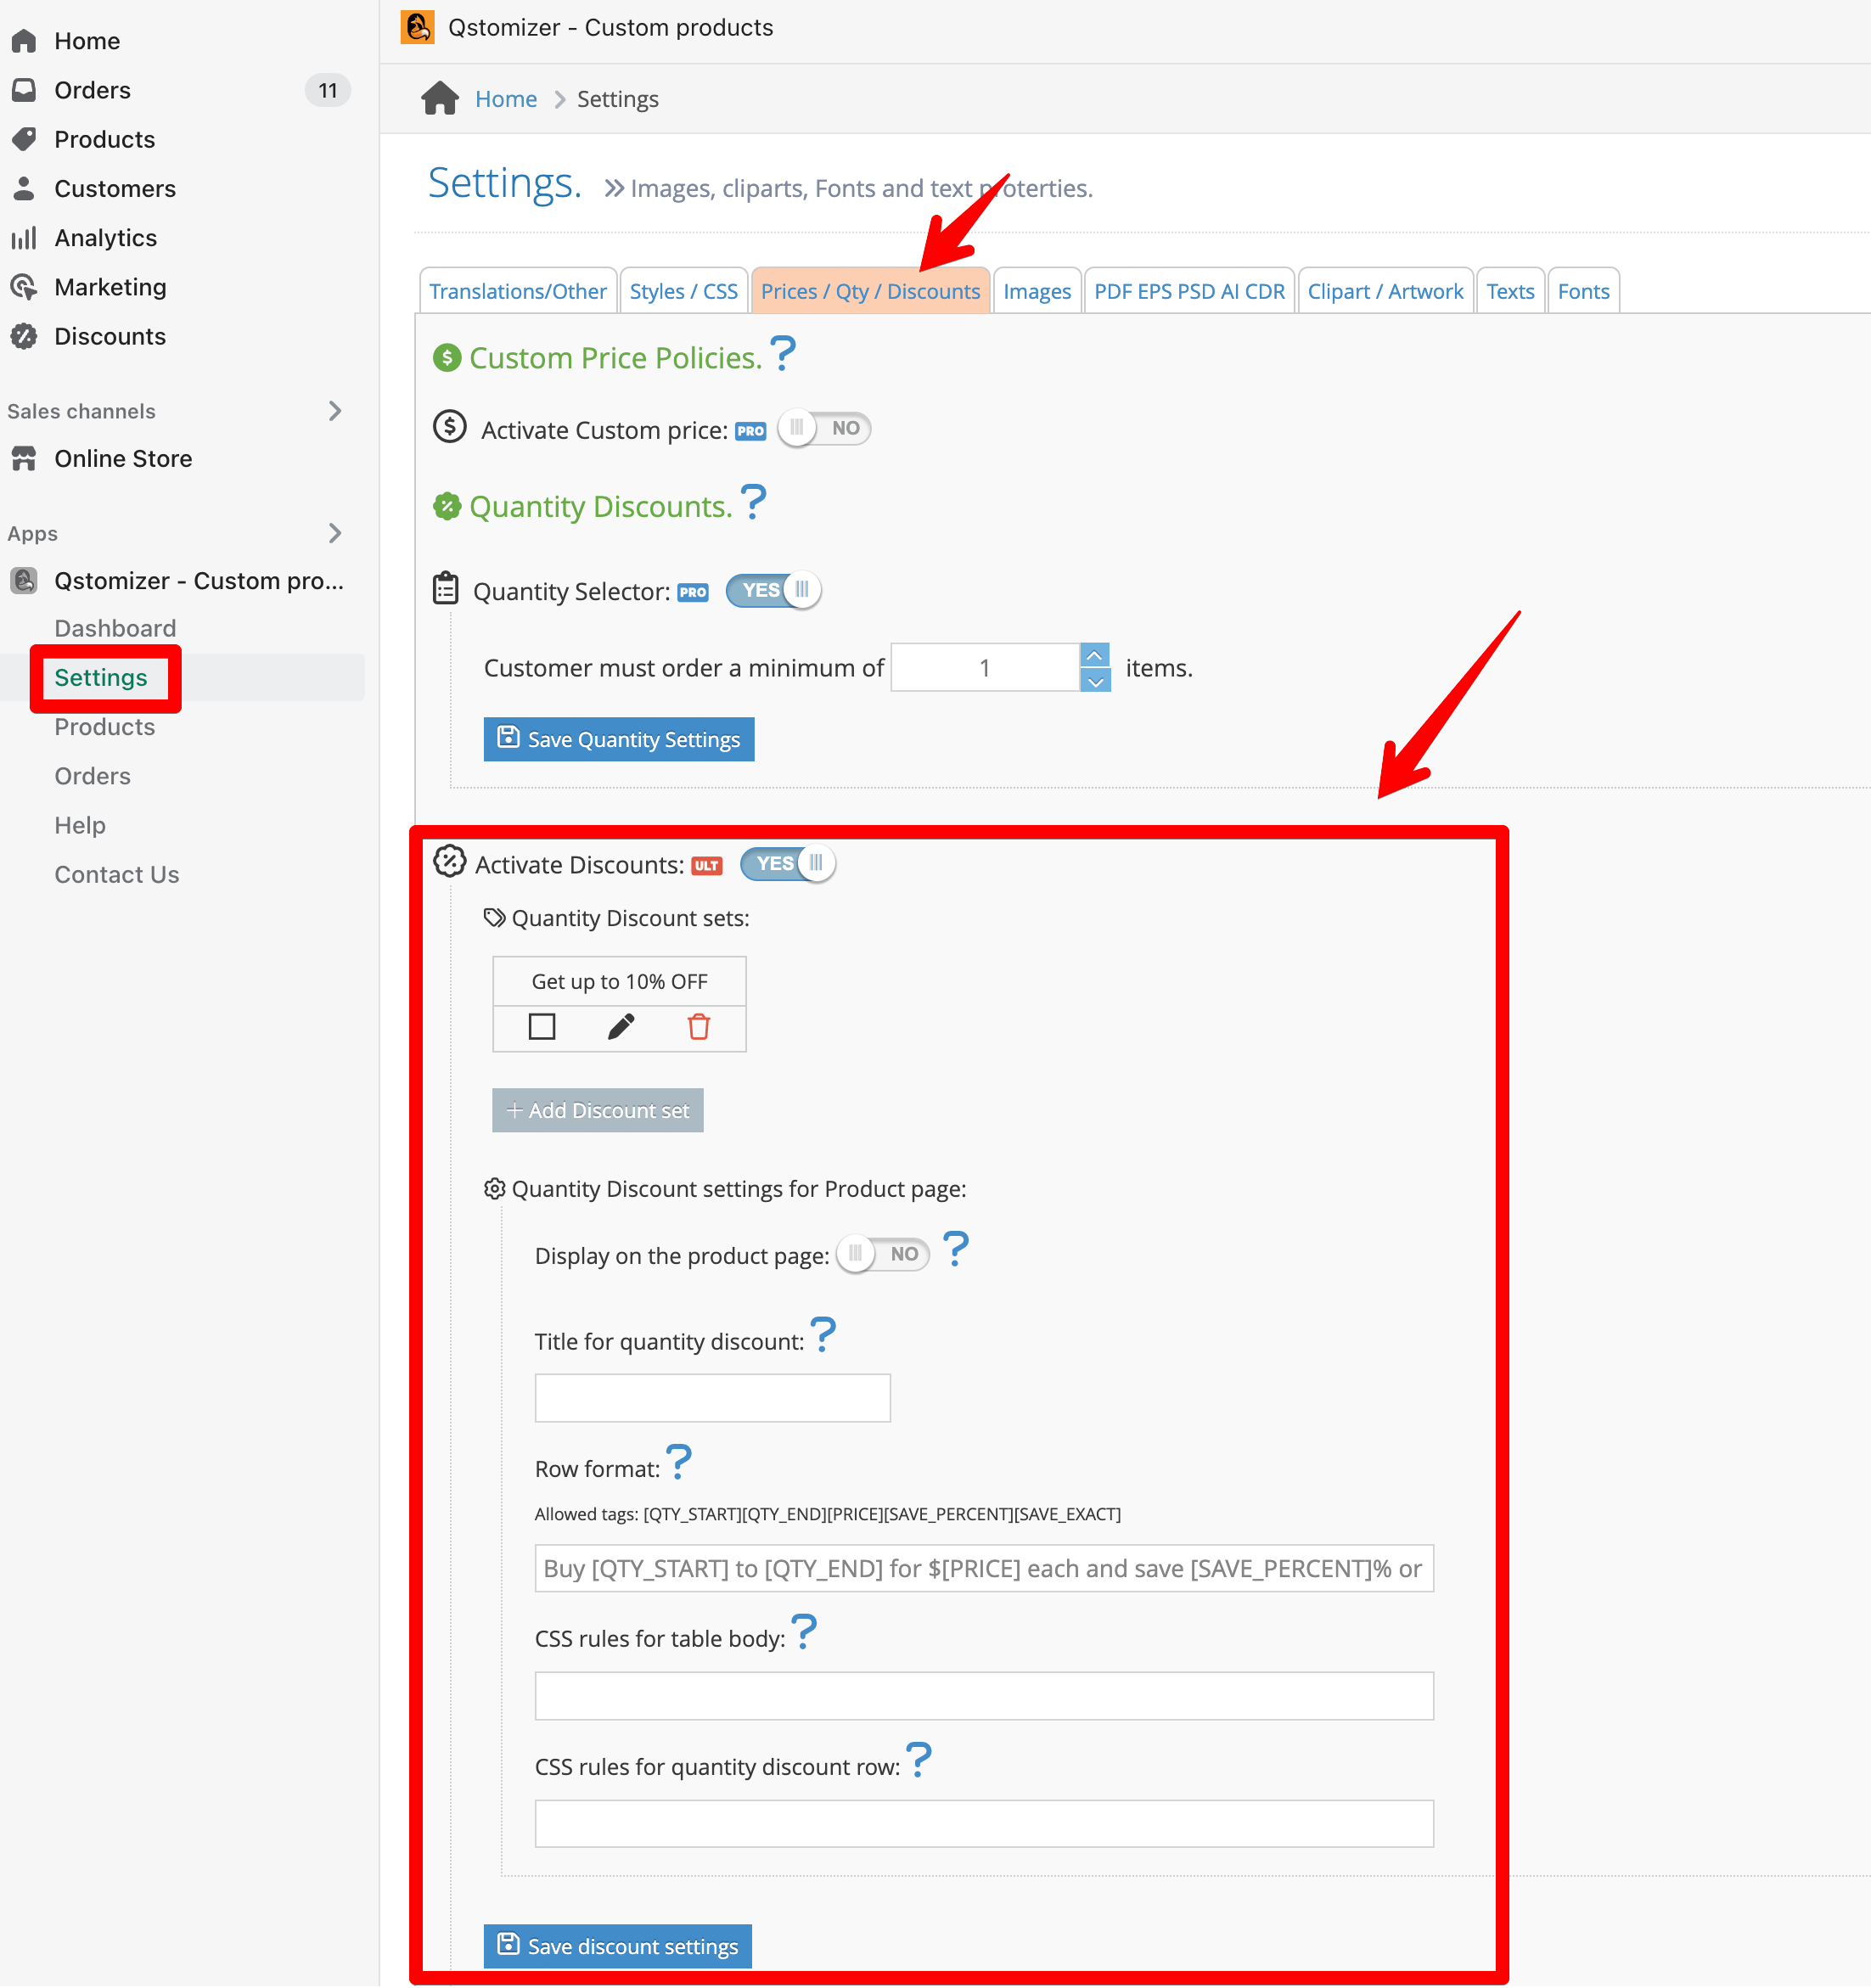The width and height of the screenshot is (1871, 1988).
Task: Open the Fonts tab
Action: coord(1583,291)
